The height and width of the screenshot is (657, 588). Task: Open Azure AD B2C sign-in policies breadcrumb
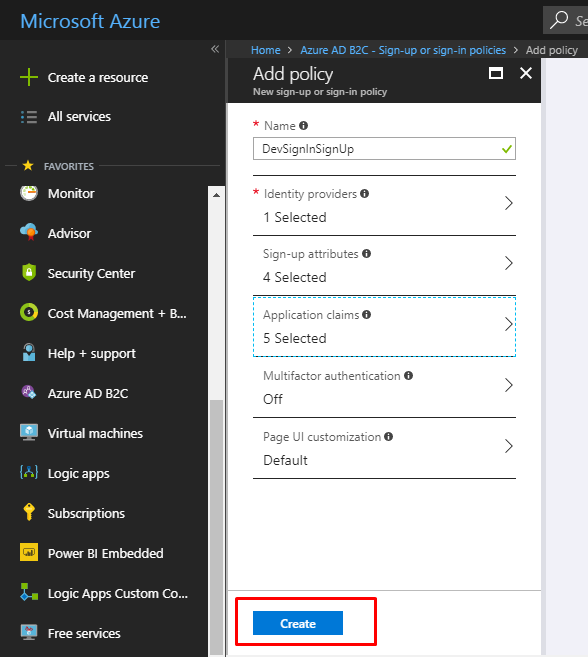[403, 50]
